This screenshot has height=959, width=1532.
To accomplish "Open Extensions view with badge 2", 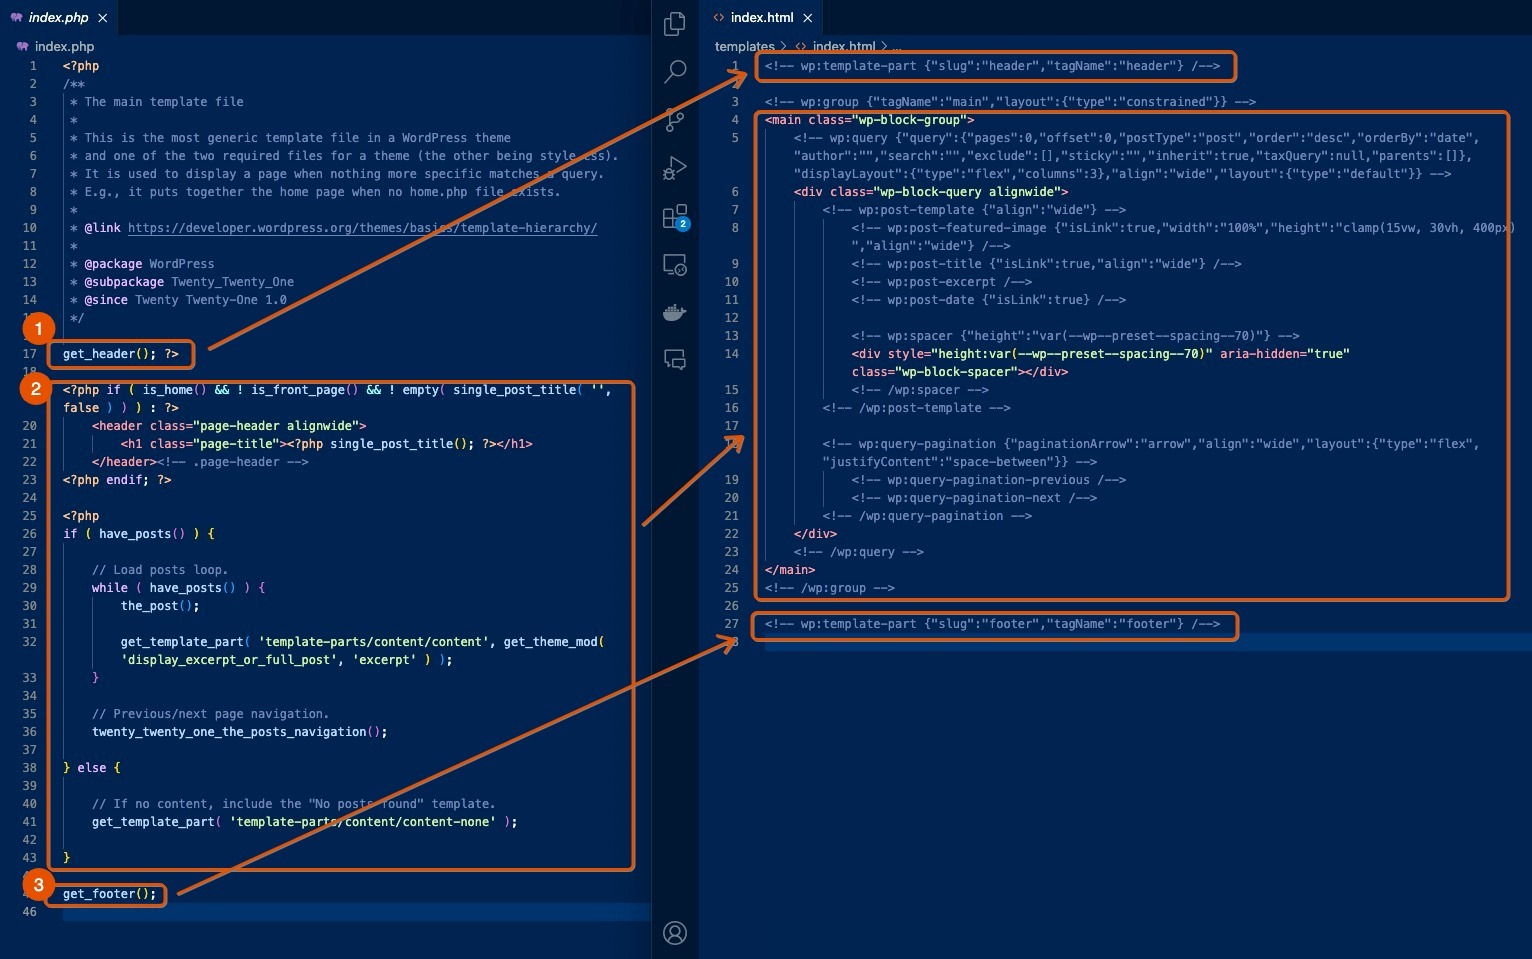I will 675,217.
